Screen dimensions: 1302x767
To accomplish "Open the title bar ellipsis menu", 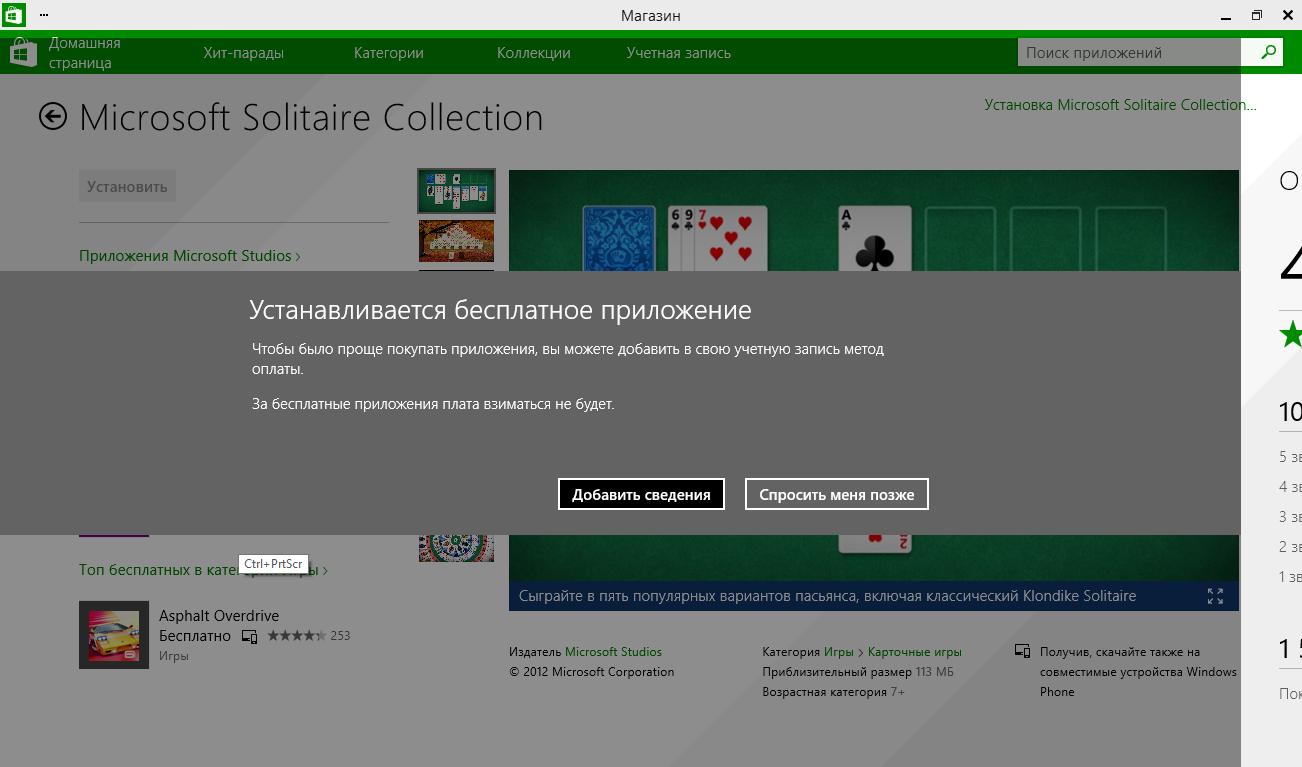I will [x=44, y=15].
